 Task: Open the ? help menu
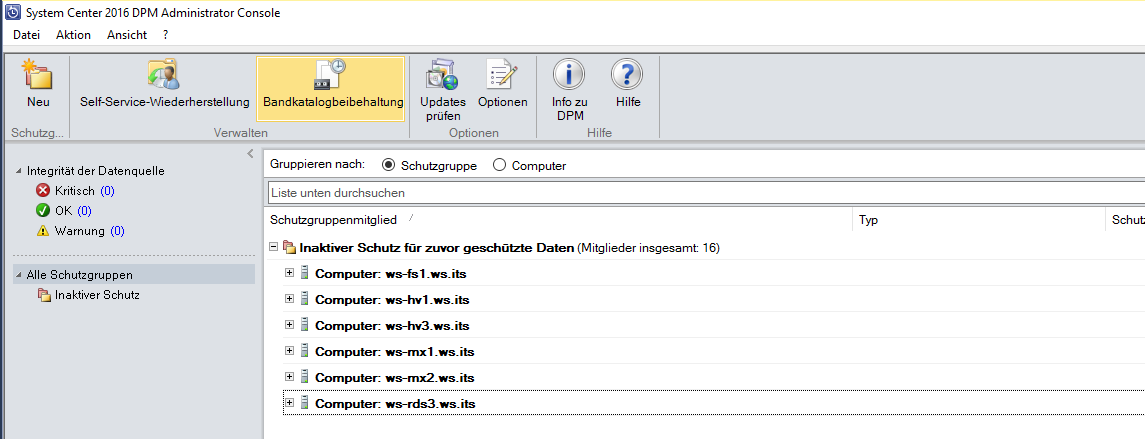pyautogui.click(x=166, y=35)
